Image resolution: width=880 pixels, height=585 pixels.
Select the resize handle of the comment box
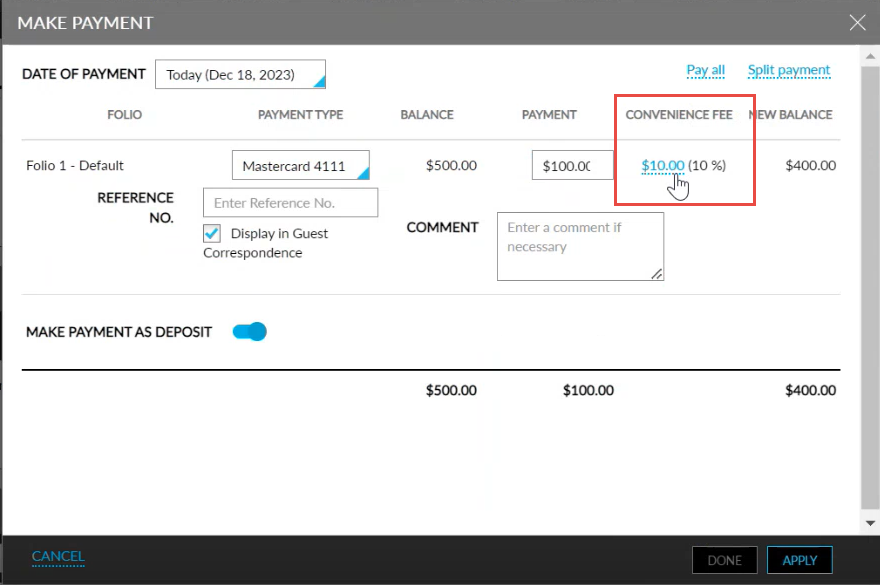657,273
